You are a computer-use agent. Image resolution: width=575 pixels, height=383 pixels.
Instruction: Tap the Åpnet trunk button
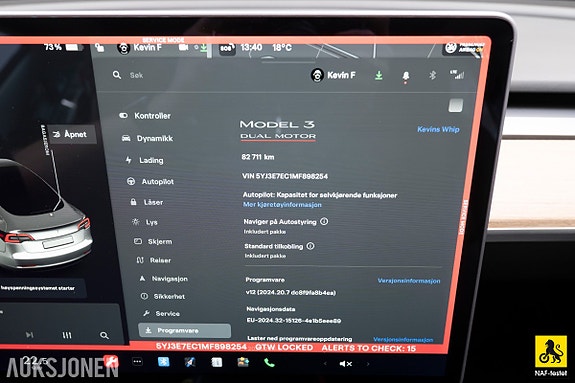click(x=72, y=134)
